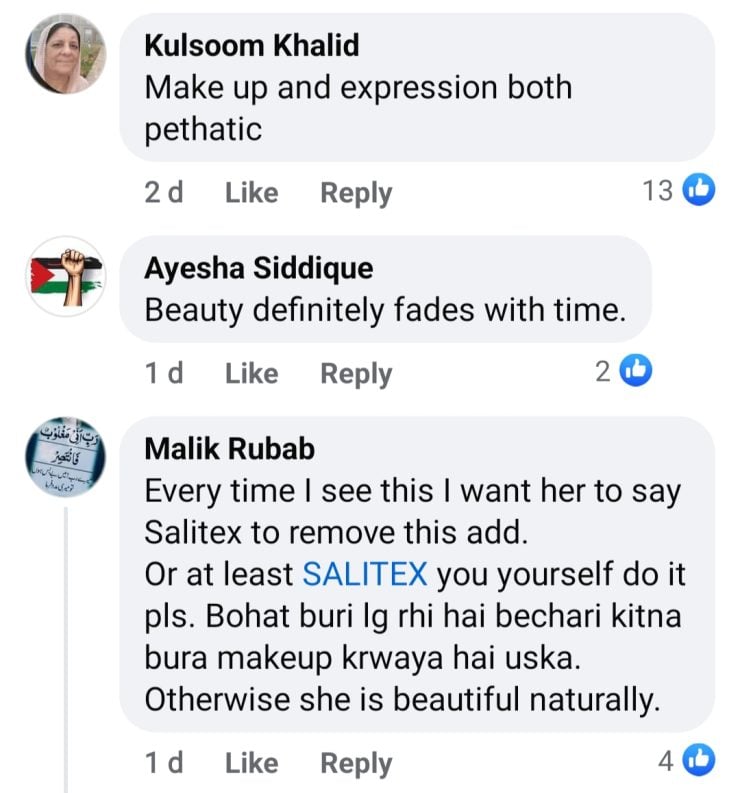
Task: Open Kulsoom Khalid's profile picture
Action: click(65, 60)
